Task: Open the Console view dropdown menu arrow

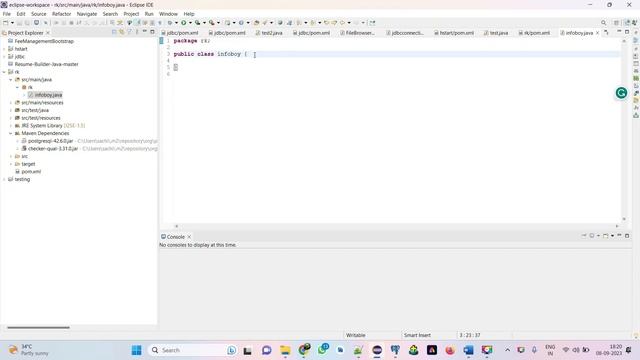Action: [612, 236]
